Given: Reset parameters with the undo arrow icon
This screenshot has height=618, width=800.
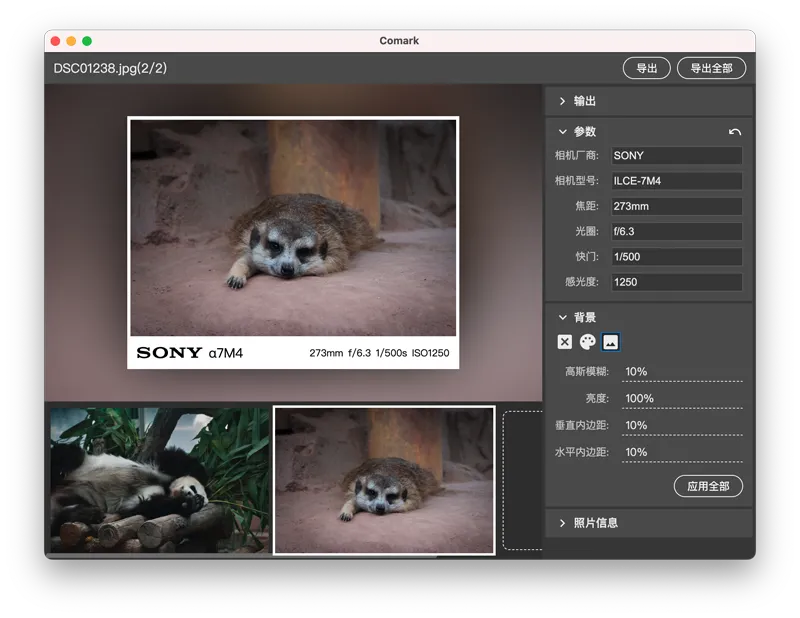Looking at the screenshot, I should click(735, 132).
